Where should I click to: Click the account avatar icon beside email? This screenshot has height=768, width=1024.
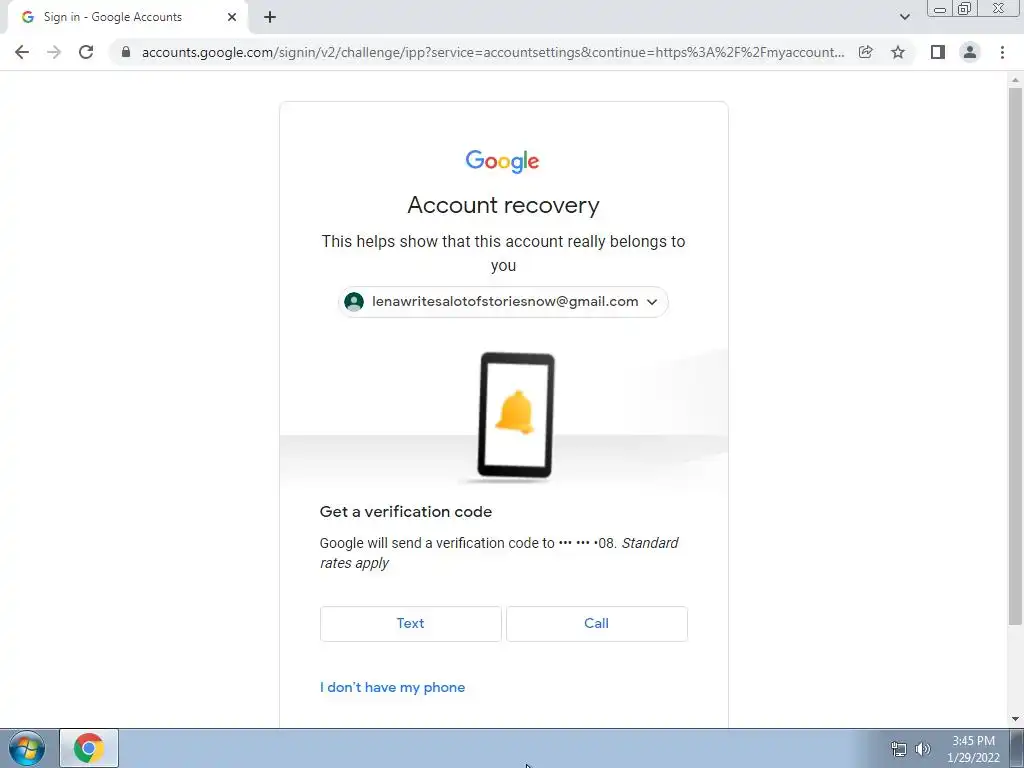354,302
